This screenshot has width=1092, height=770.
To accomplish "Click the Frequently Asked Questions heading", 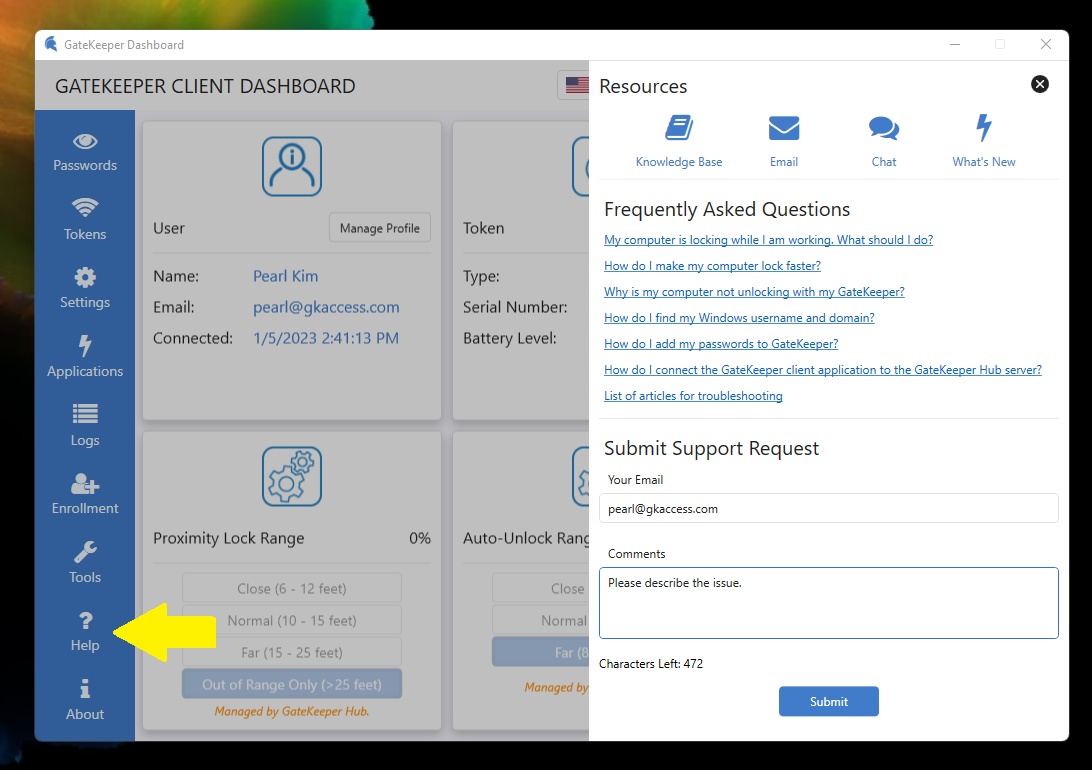I will click(727, 210).
